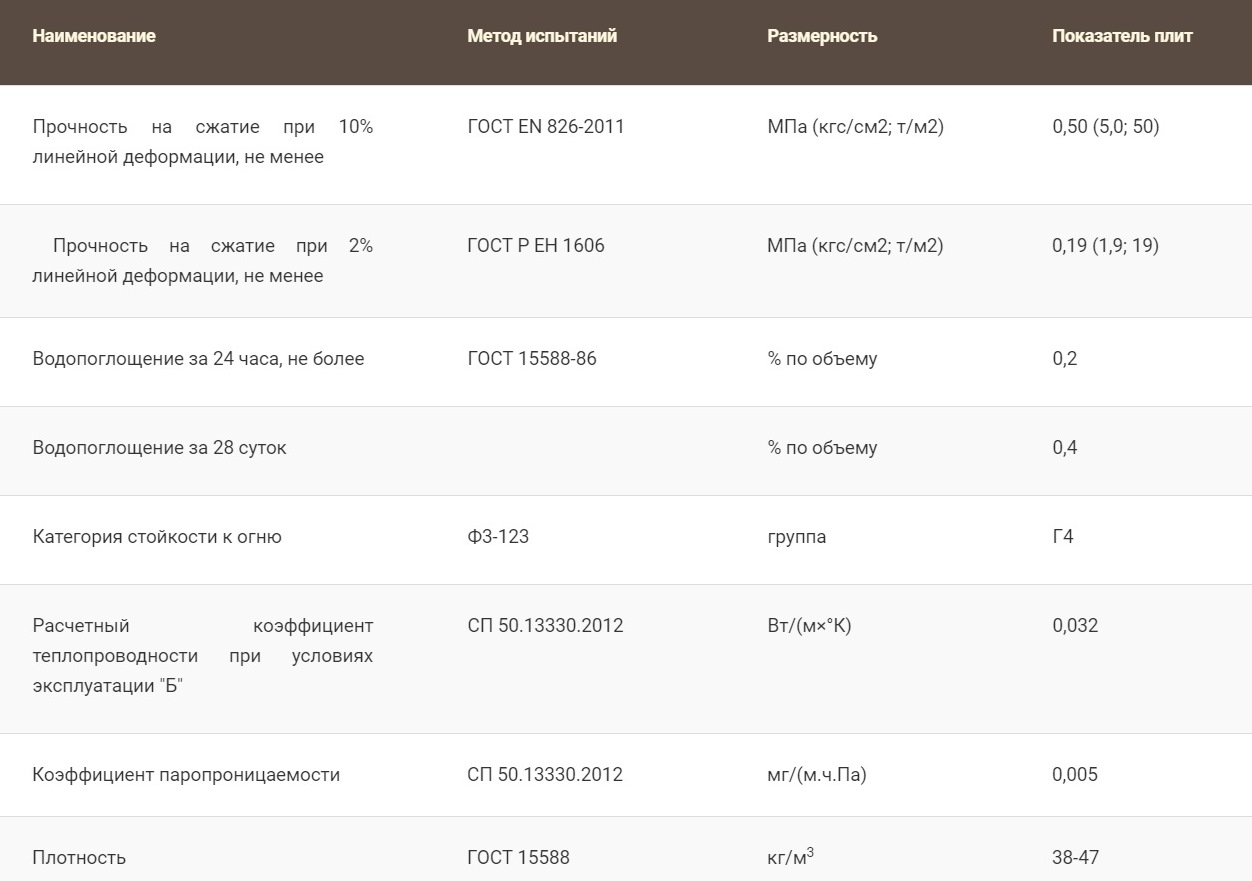
Task: Click the "Водопоглощение за 28 суток" row name
Action: pyautogui.click(x=159, y=448)
